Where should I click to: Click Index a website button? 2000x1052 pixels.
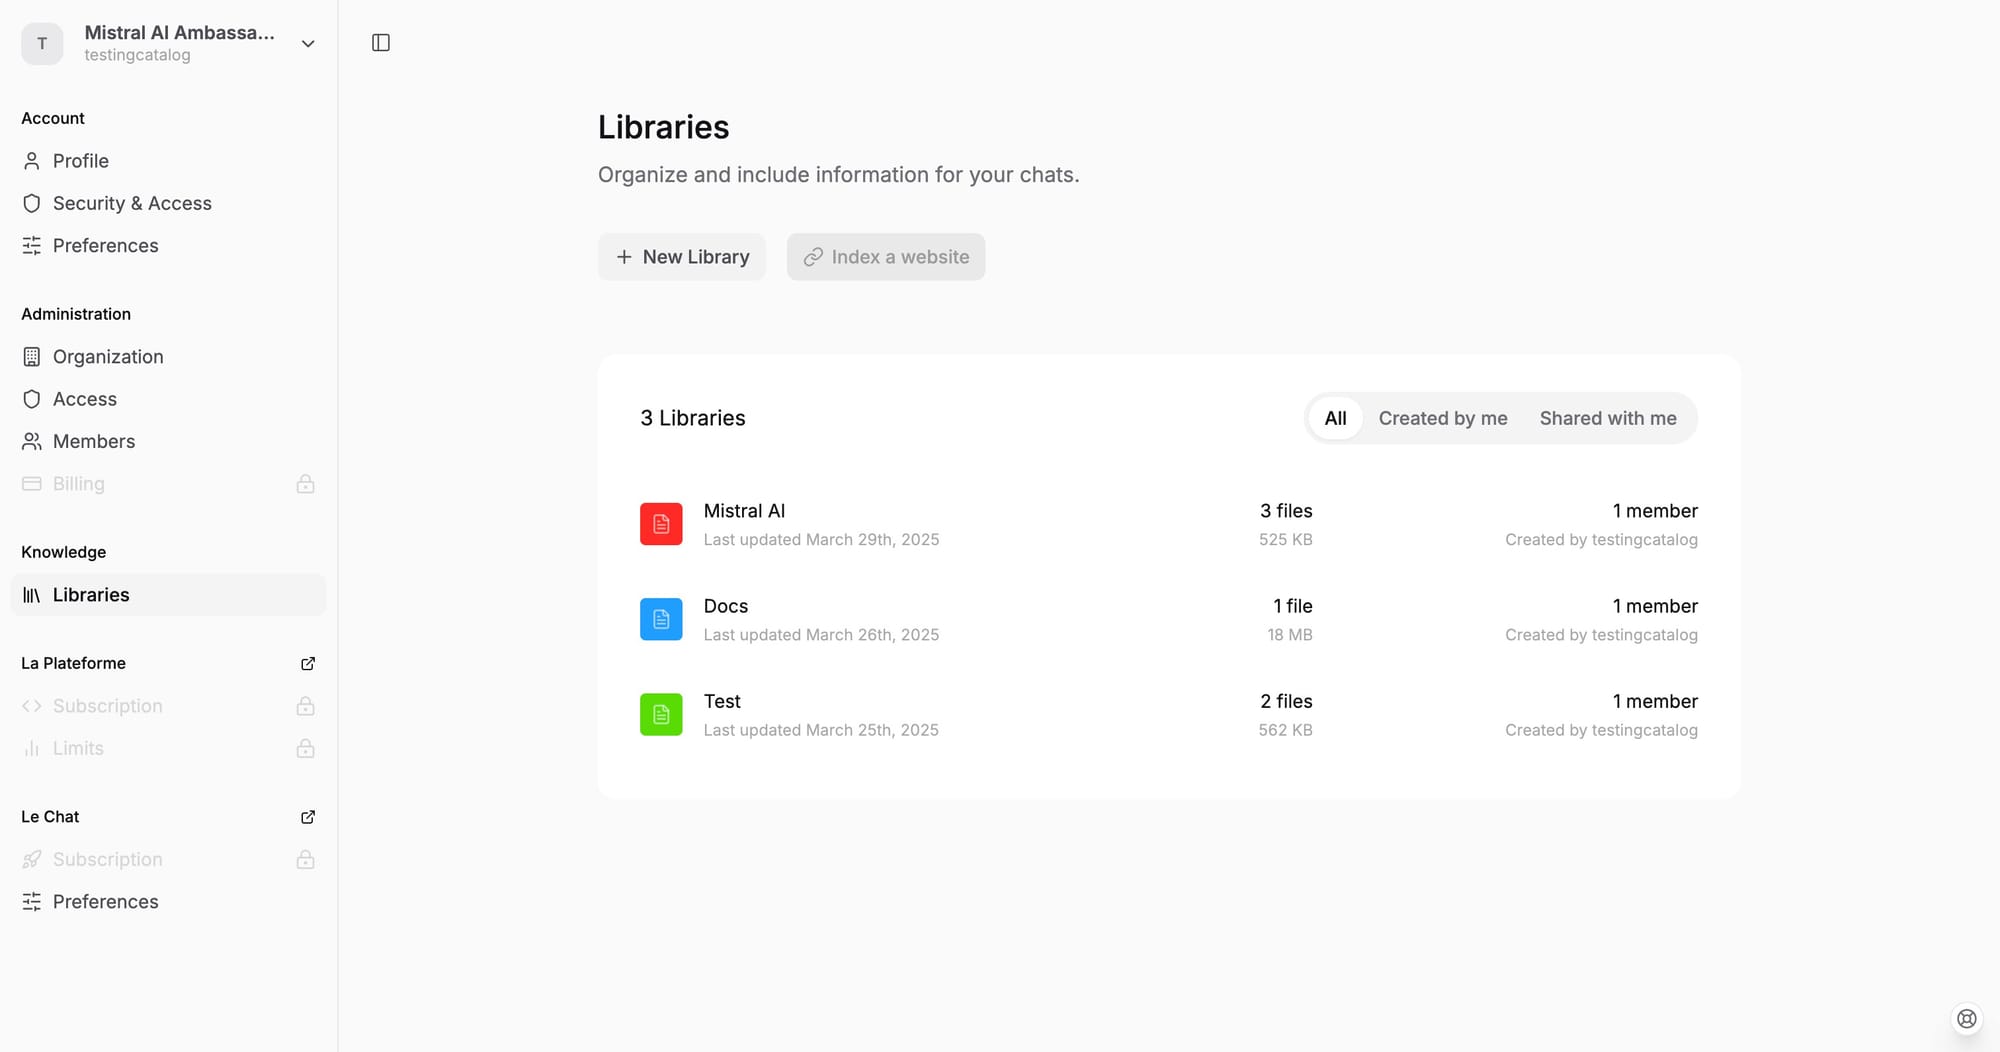tap(886, 257)
